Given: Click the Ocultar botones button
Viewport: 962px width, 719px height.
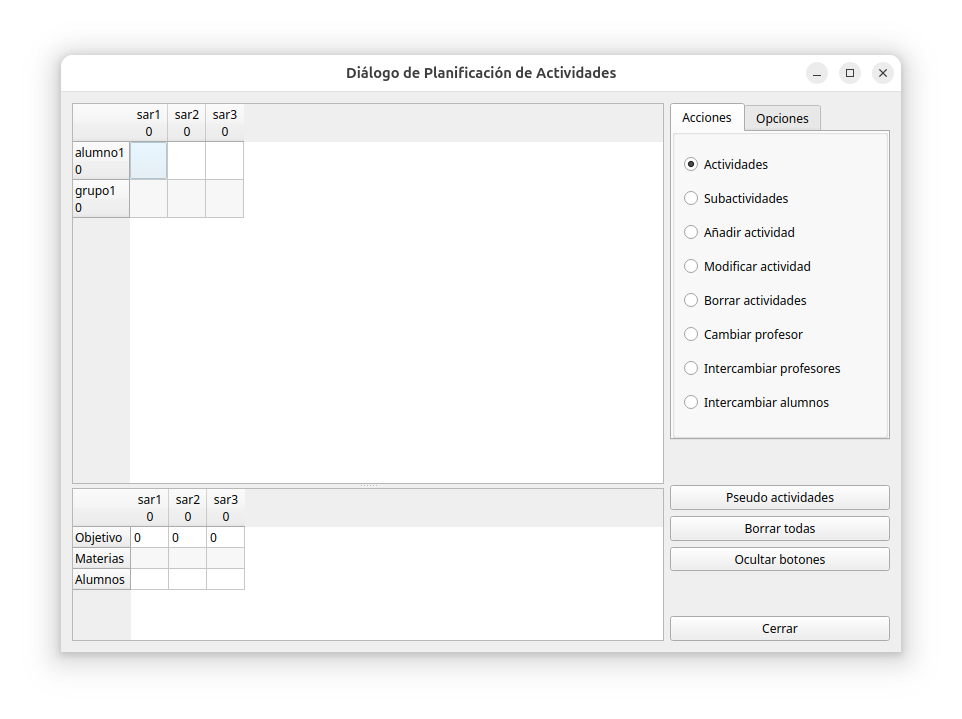Looking at the screenshot, I should click(779, 560).
